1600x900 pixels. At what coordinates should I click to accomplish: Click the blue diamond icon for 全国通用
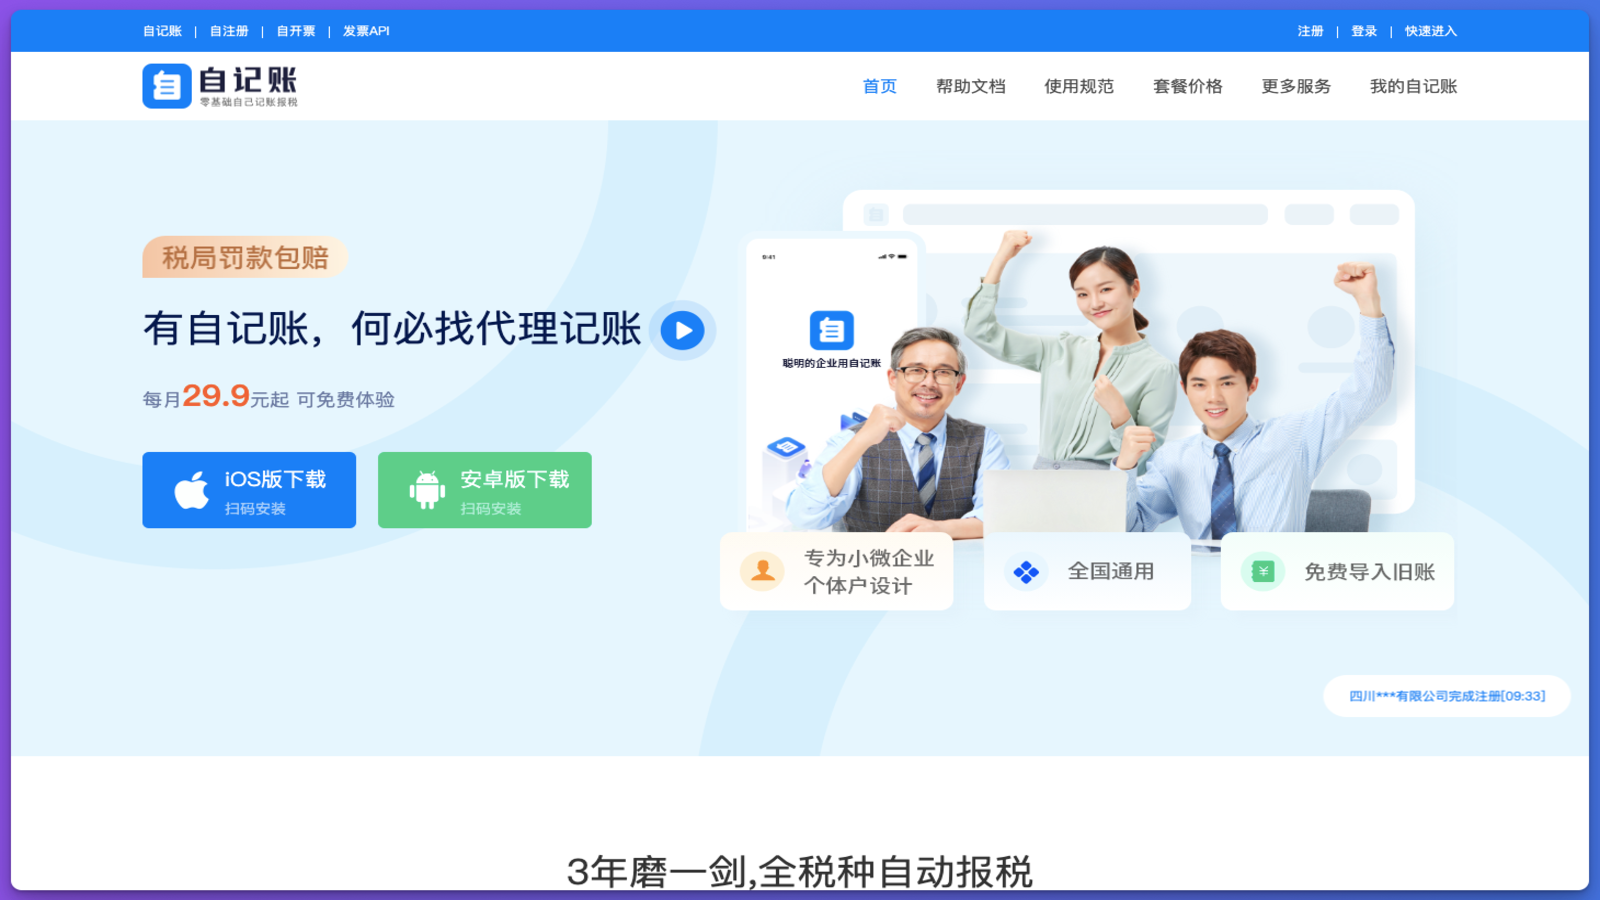coord(1026,572)
